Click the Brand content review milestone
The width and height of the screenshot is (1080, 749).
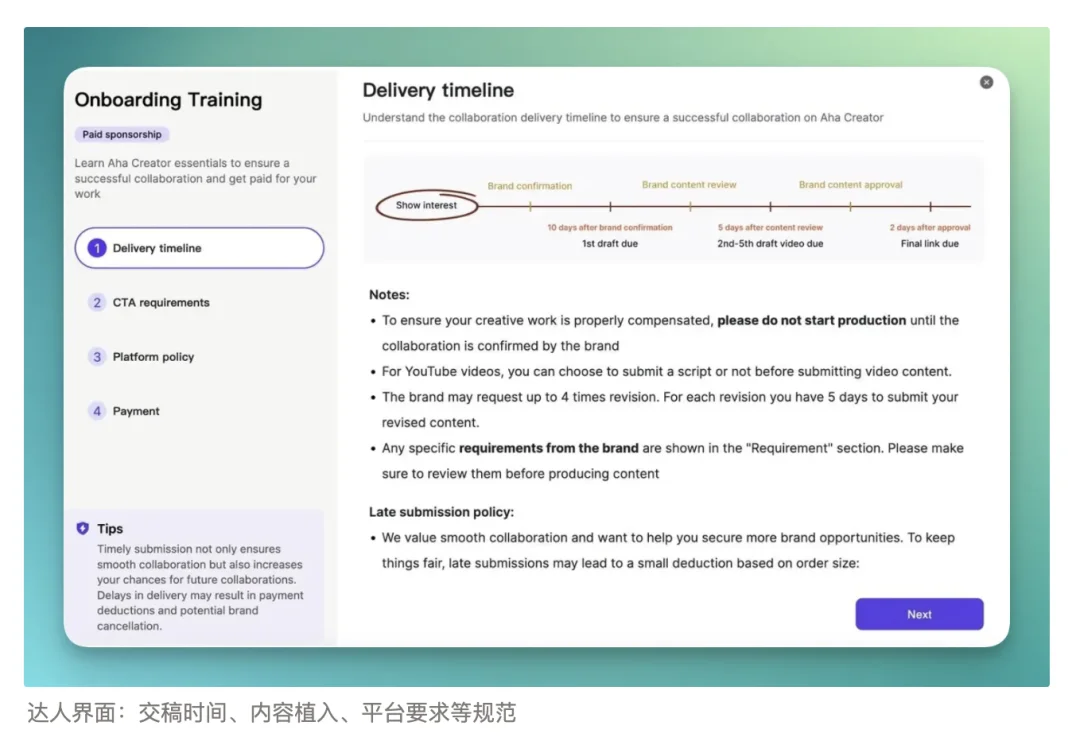[690, 185]
